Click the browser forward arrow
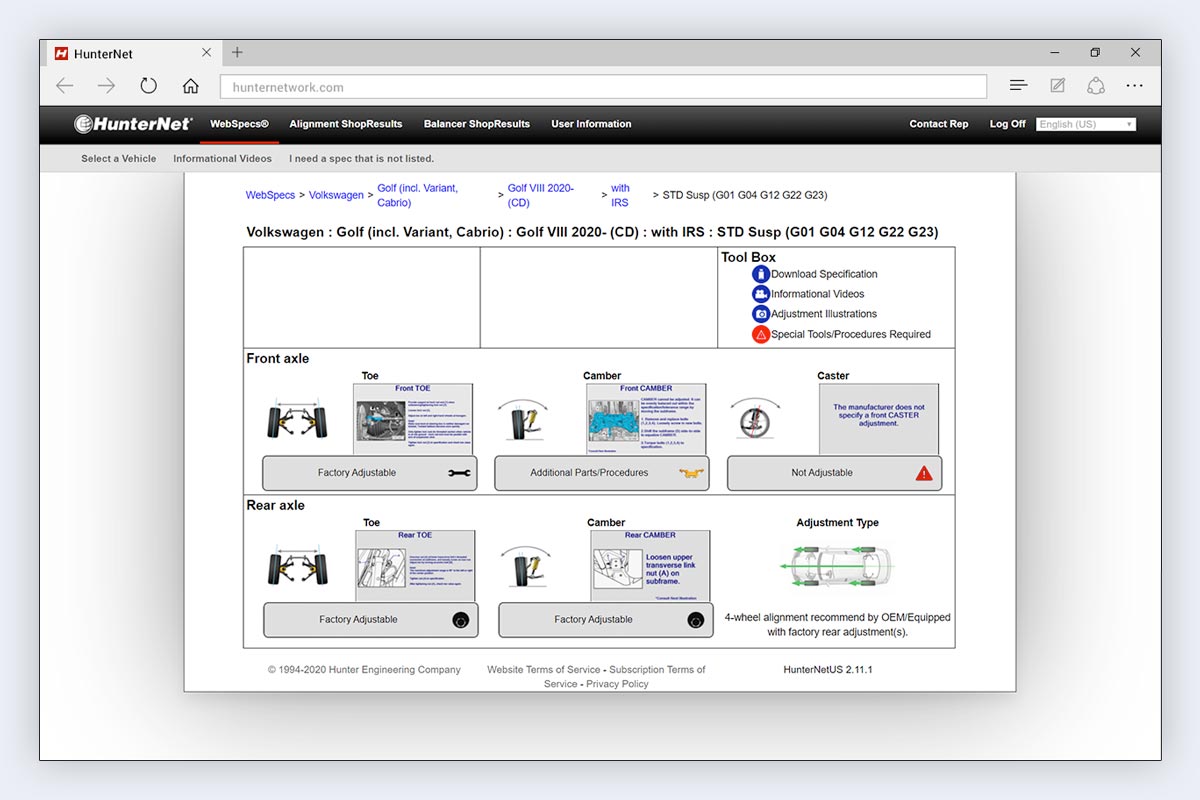Image resolution: width=1200 pixels, height=800 pixels. pyautogui.click(x=106, y=86)
